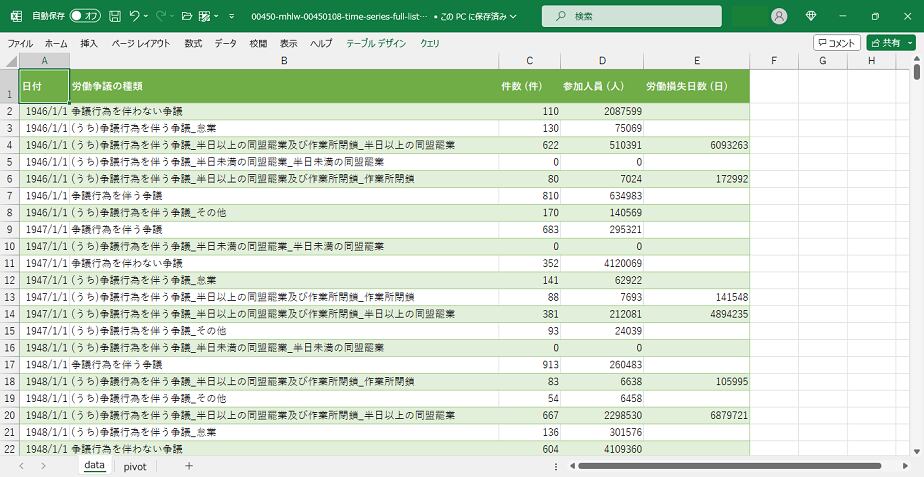Screen dimensions: 924x477
Task: Open the テーブル デザイン ribbon tab
Action: click(x=376, y=43)
